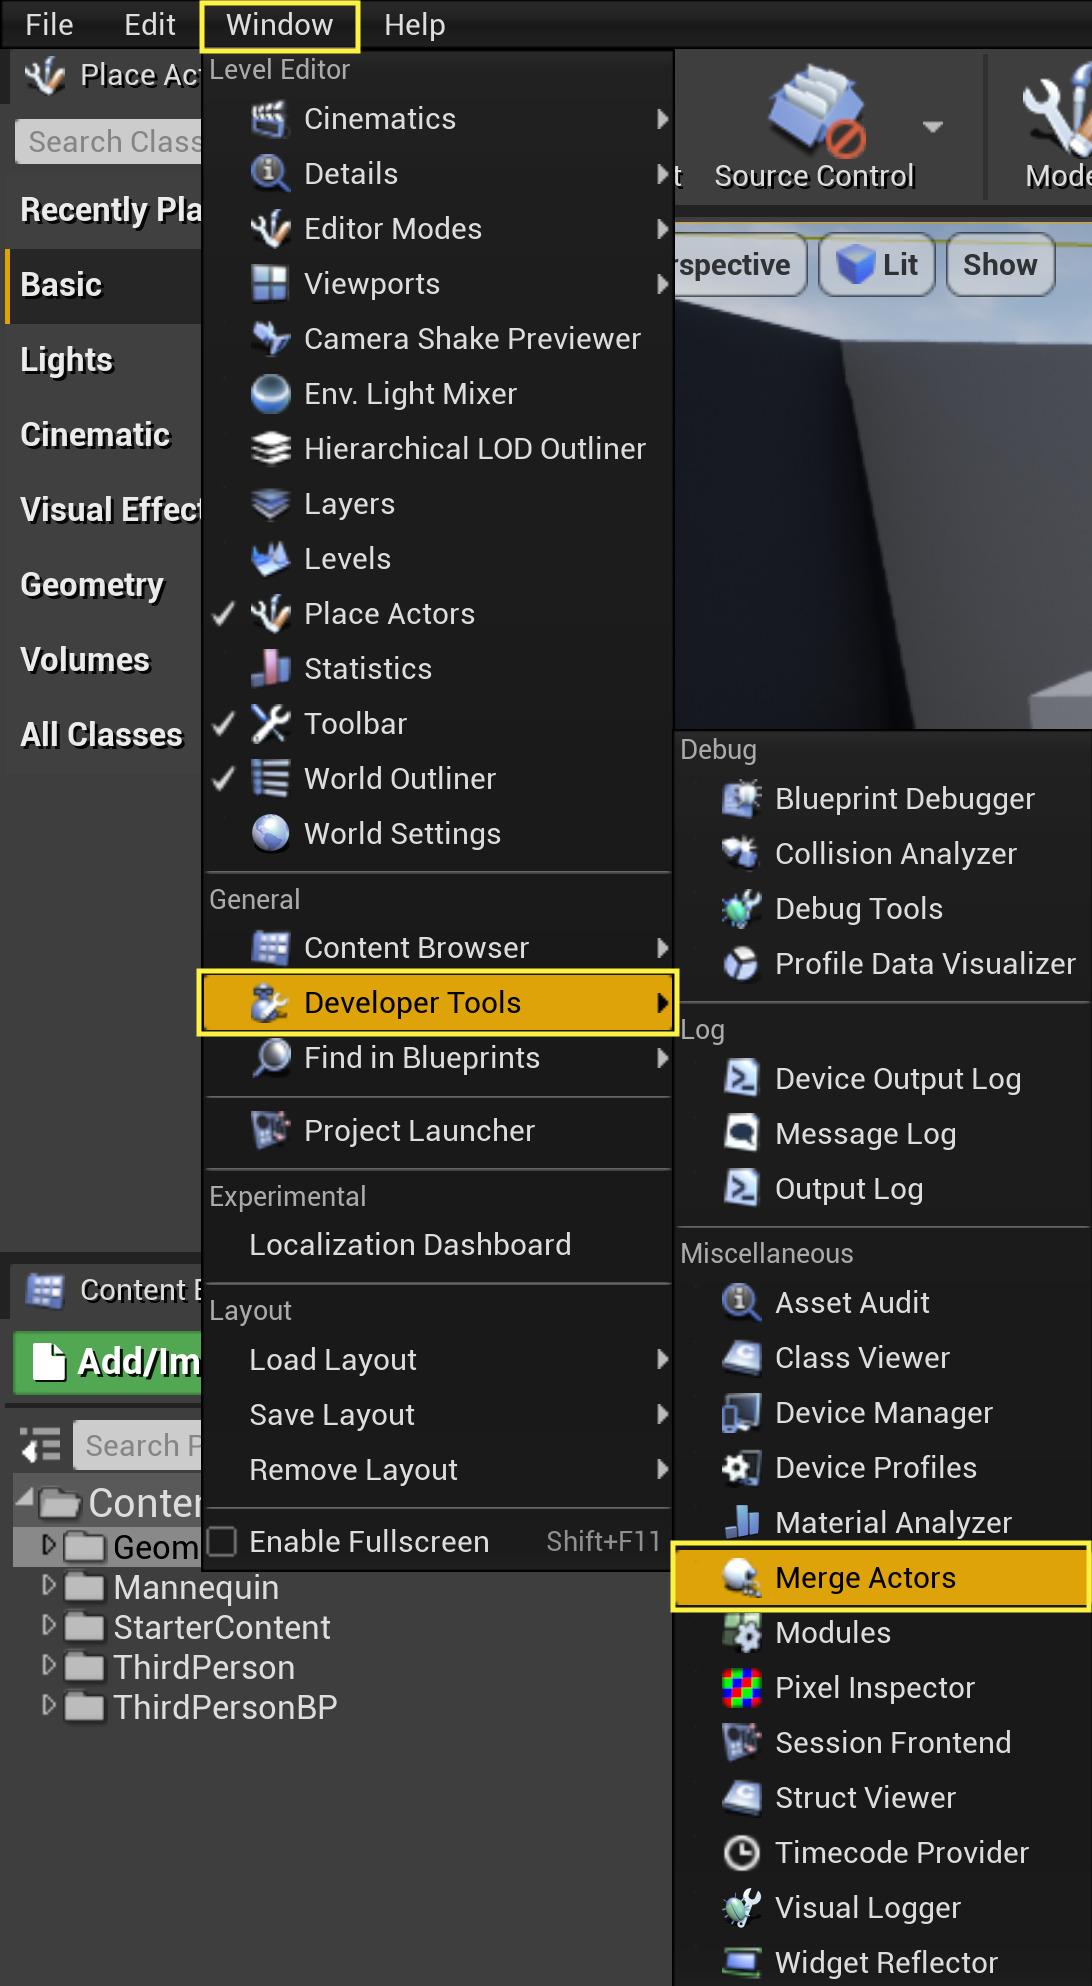Select the Output Log menu entry
Image resolution: width=1092 pixels, height=1986 pixels.
tap(881, 1189)
